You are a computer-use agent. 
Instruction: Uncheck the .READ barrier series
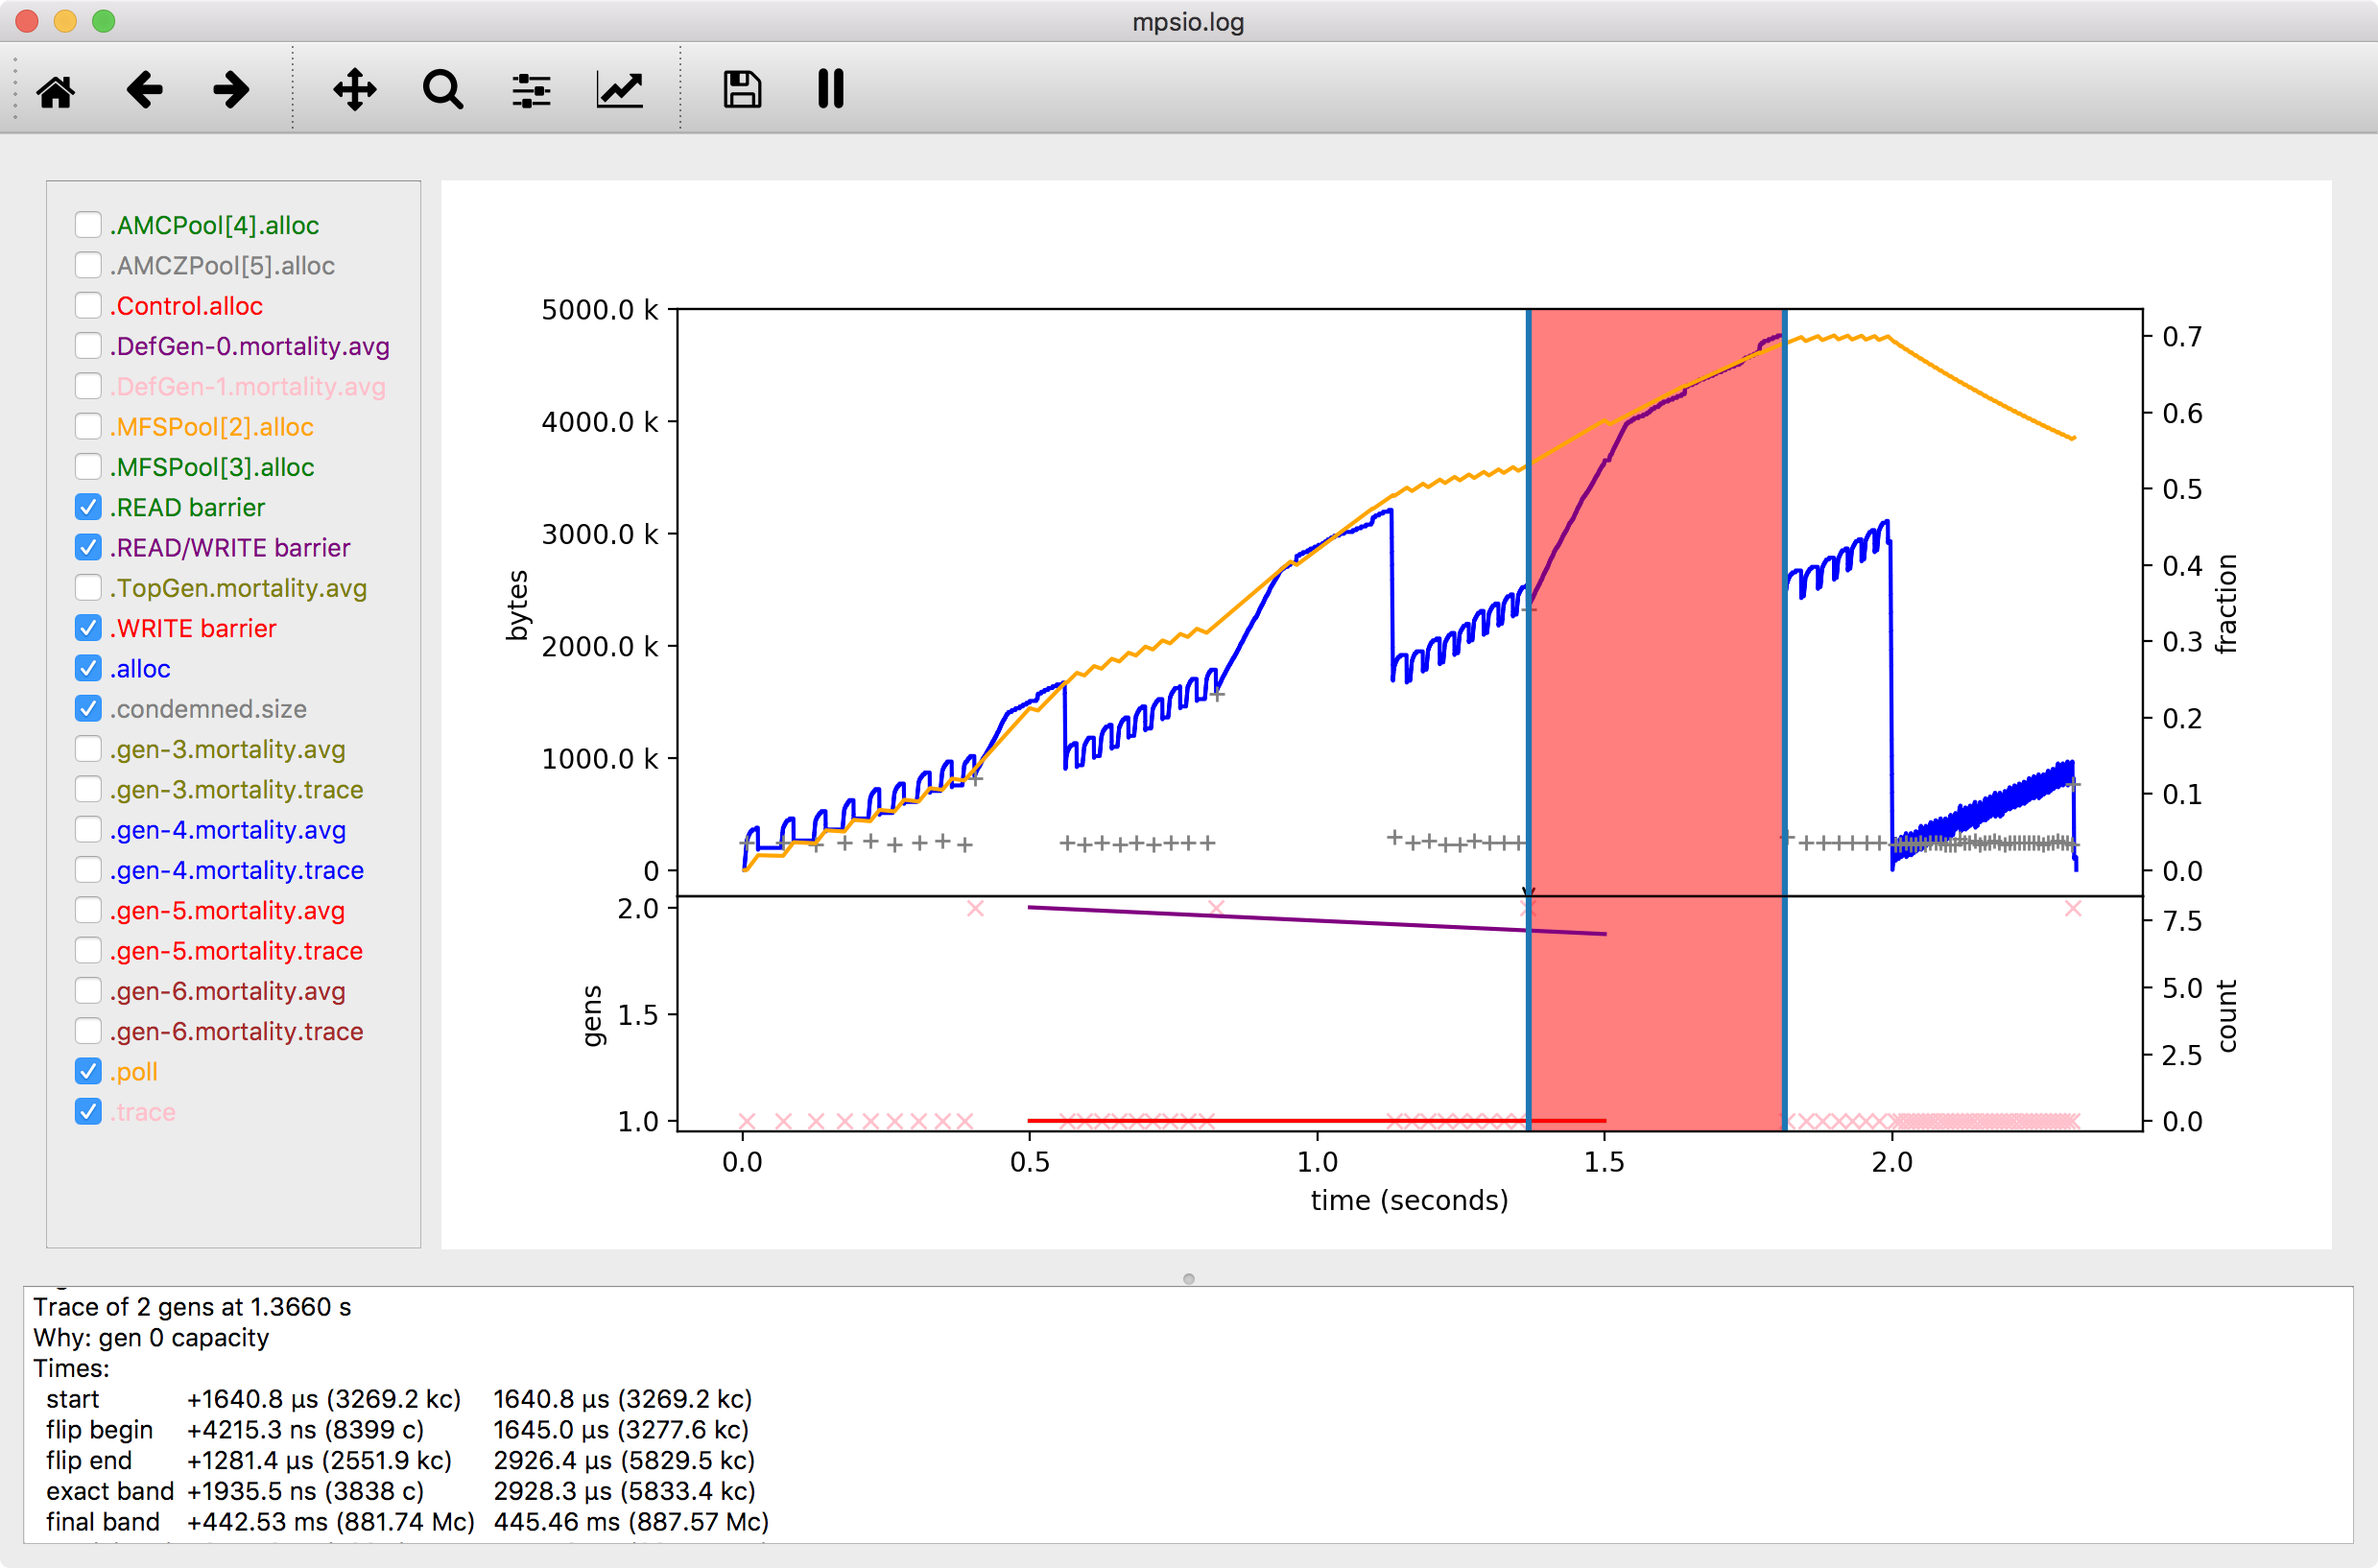[x=88, y=507]
